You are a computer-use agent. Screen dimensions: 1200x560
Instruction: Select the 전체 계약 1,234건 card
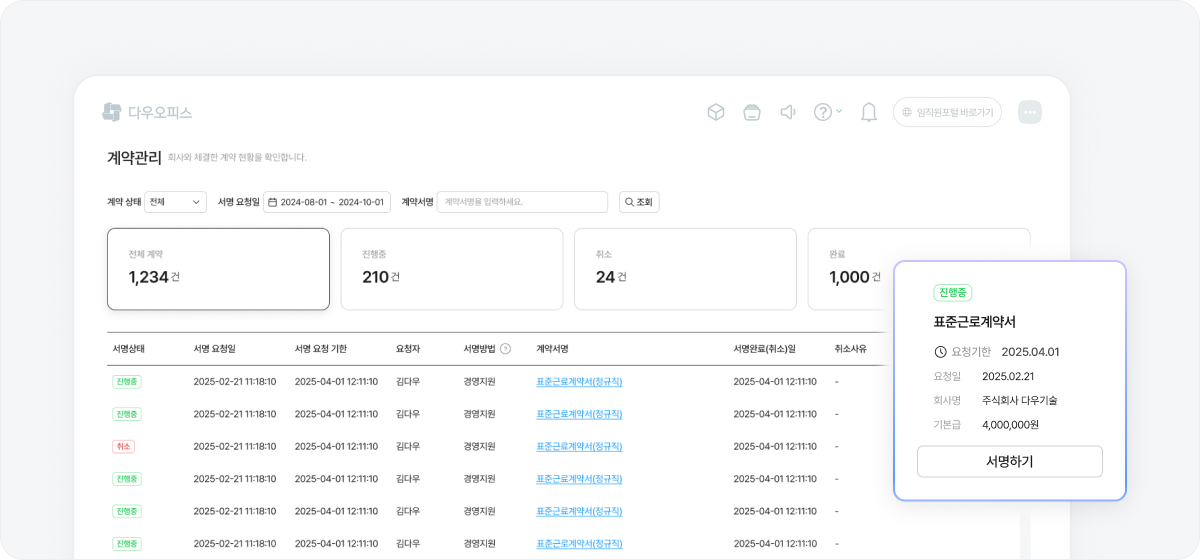pos(218,269)
